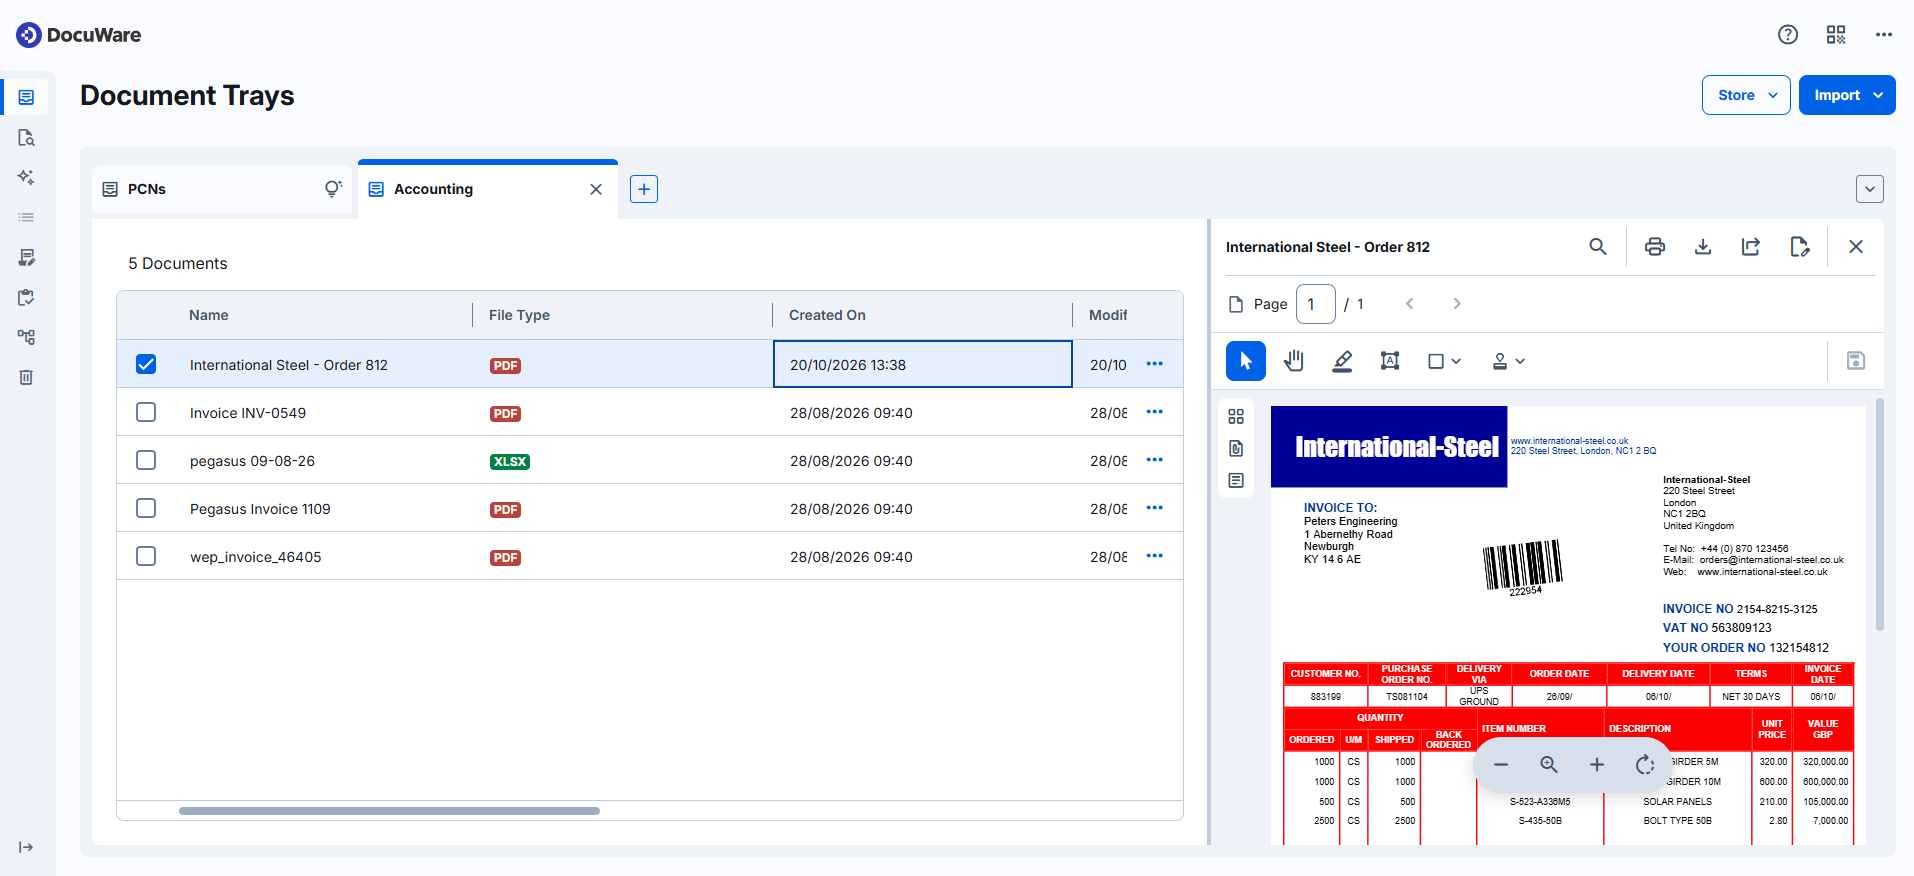
Task: Add a new tray tab
Action: point(644,189)
